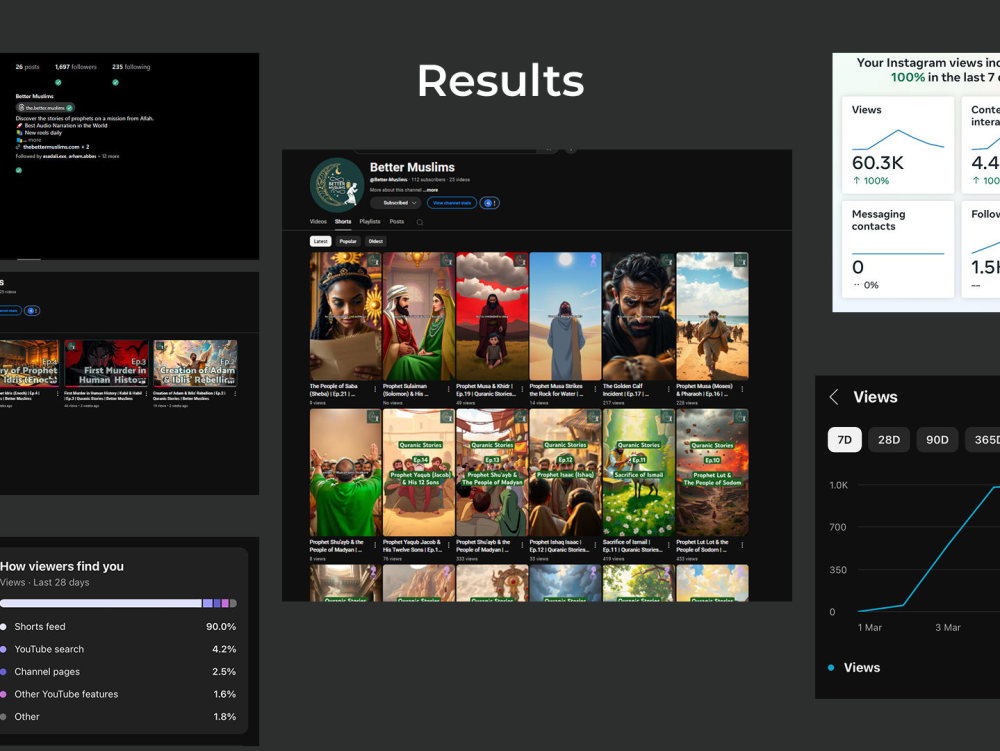Open the Instagram Views 60.3K card

(x=898, y=145)
